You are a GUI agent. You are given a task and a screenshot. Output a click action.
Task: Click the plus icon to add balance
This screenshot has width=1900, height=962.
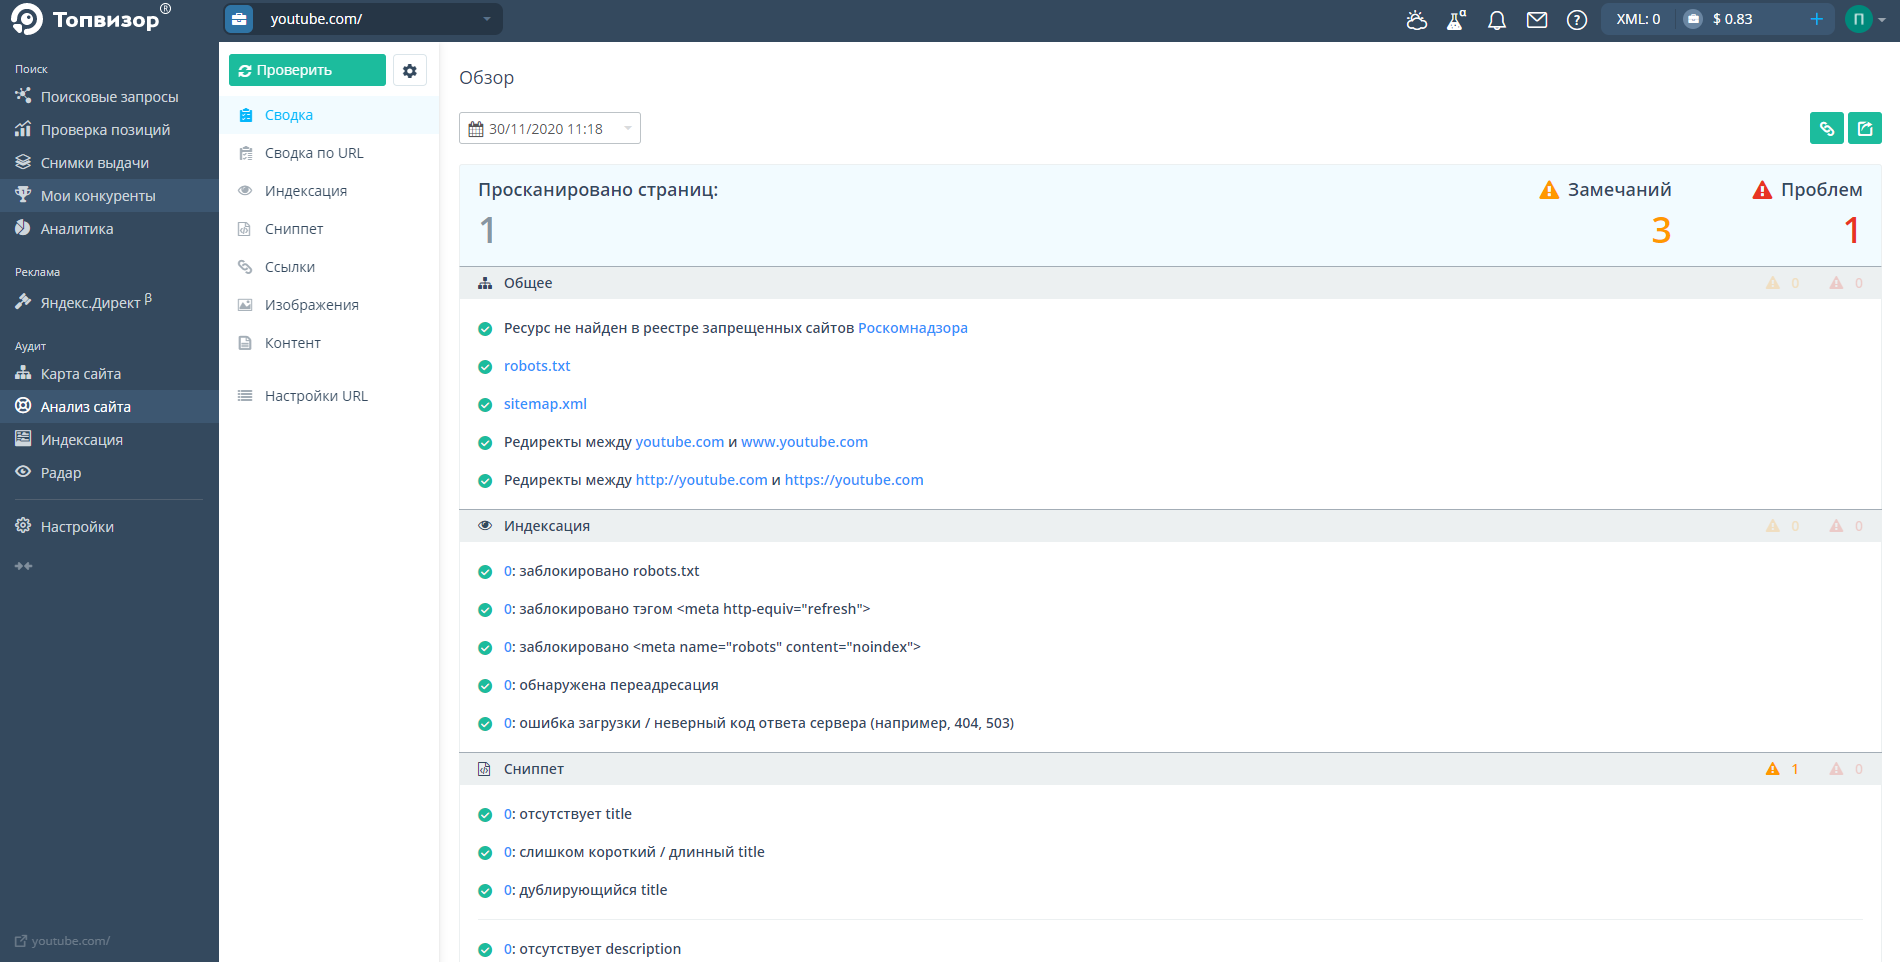[x=1817, y=19]
